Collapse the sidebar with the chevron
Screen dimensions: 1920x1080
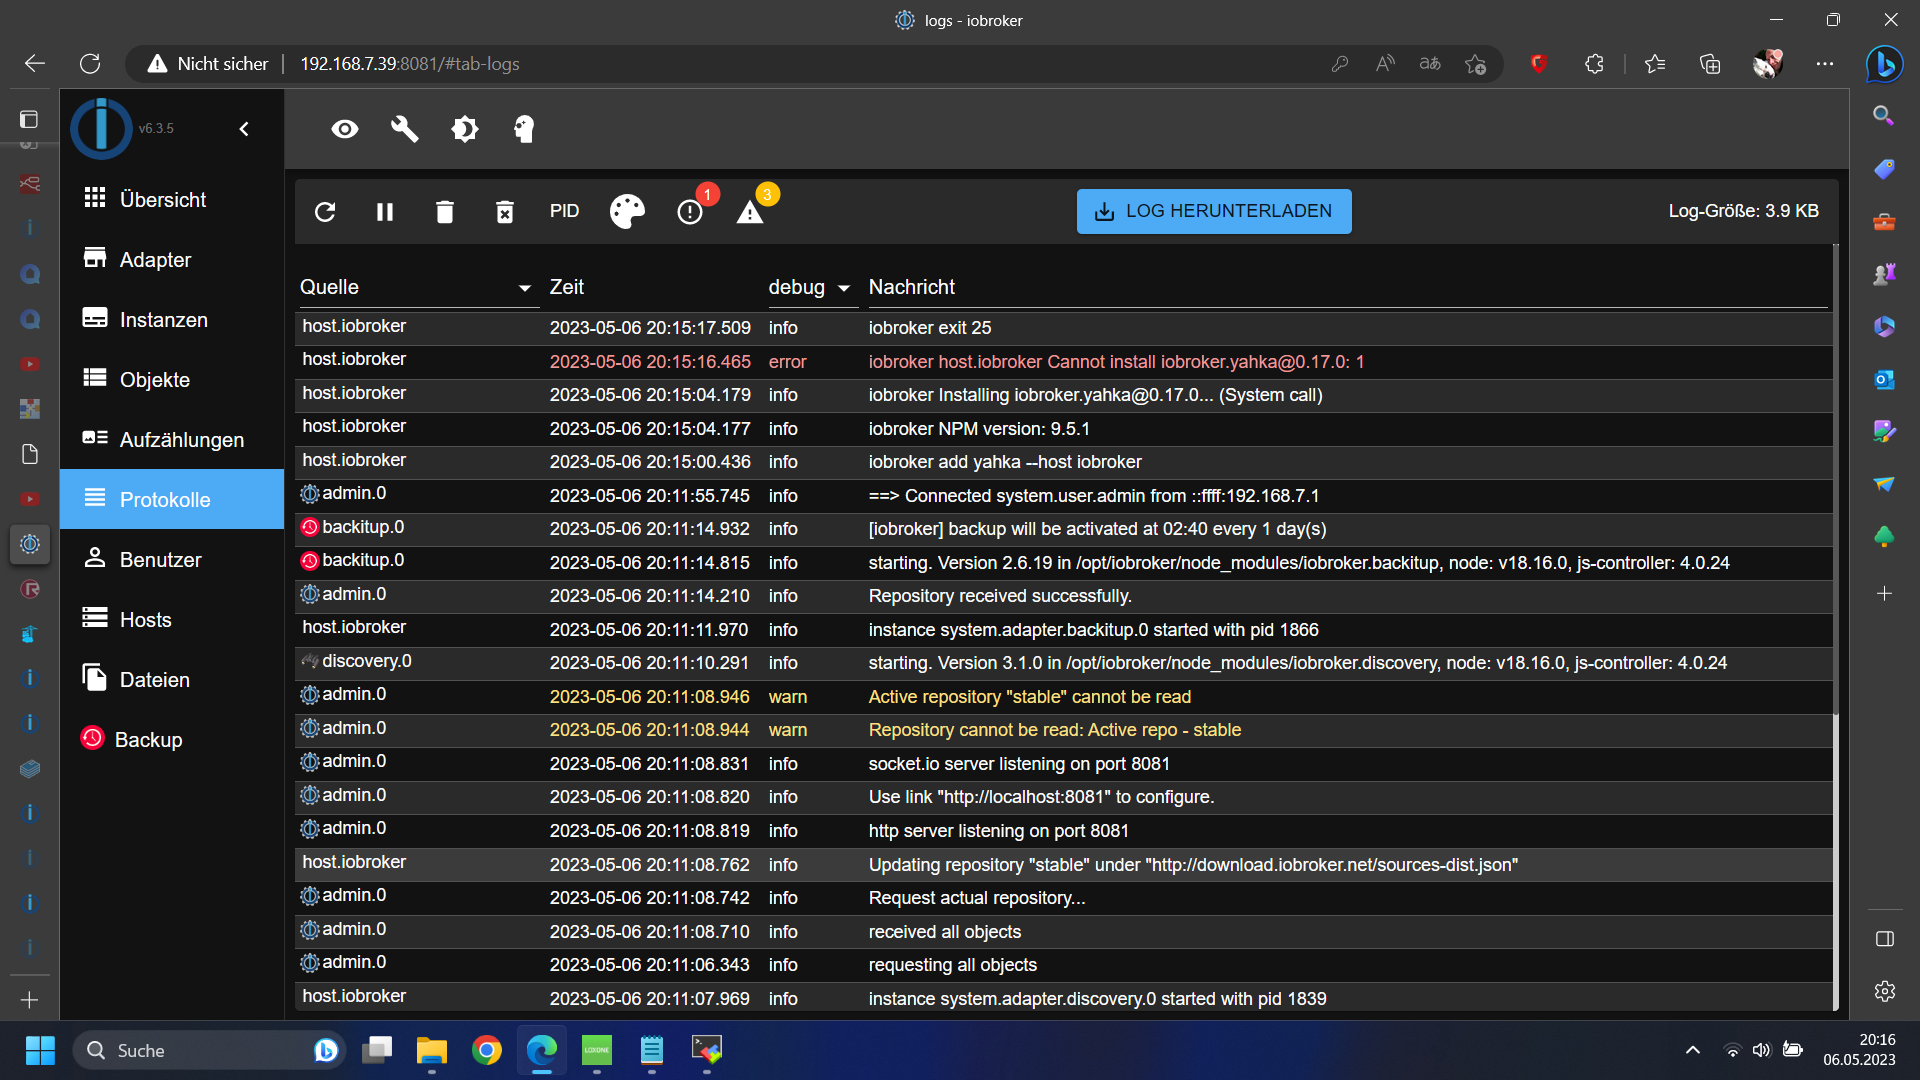[245, 129]
